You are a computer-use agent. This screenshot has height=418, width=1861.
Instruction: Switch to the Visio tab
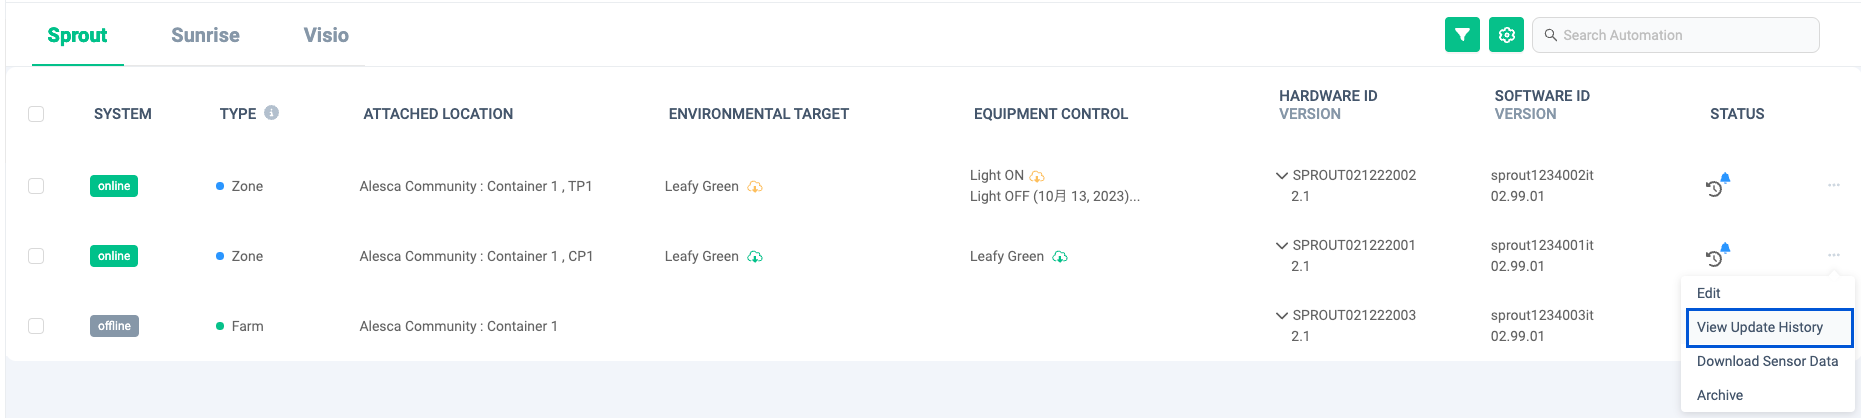(x=326, y=35)
